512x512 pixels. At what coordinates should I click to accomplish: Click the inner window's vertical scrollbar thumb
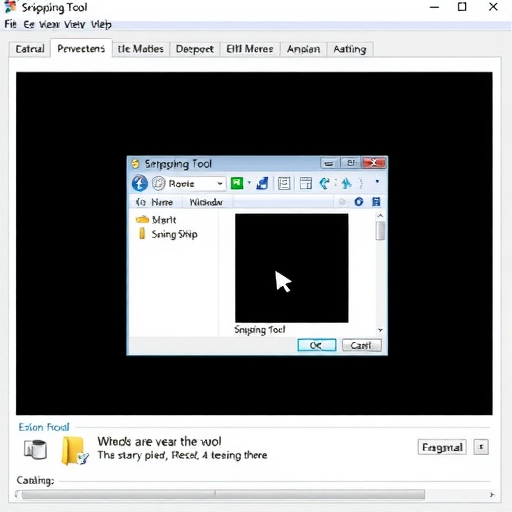pos(380,231)
